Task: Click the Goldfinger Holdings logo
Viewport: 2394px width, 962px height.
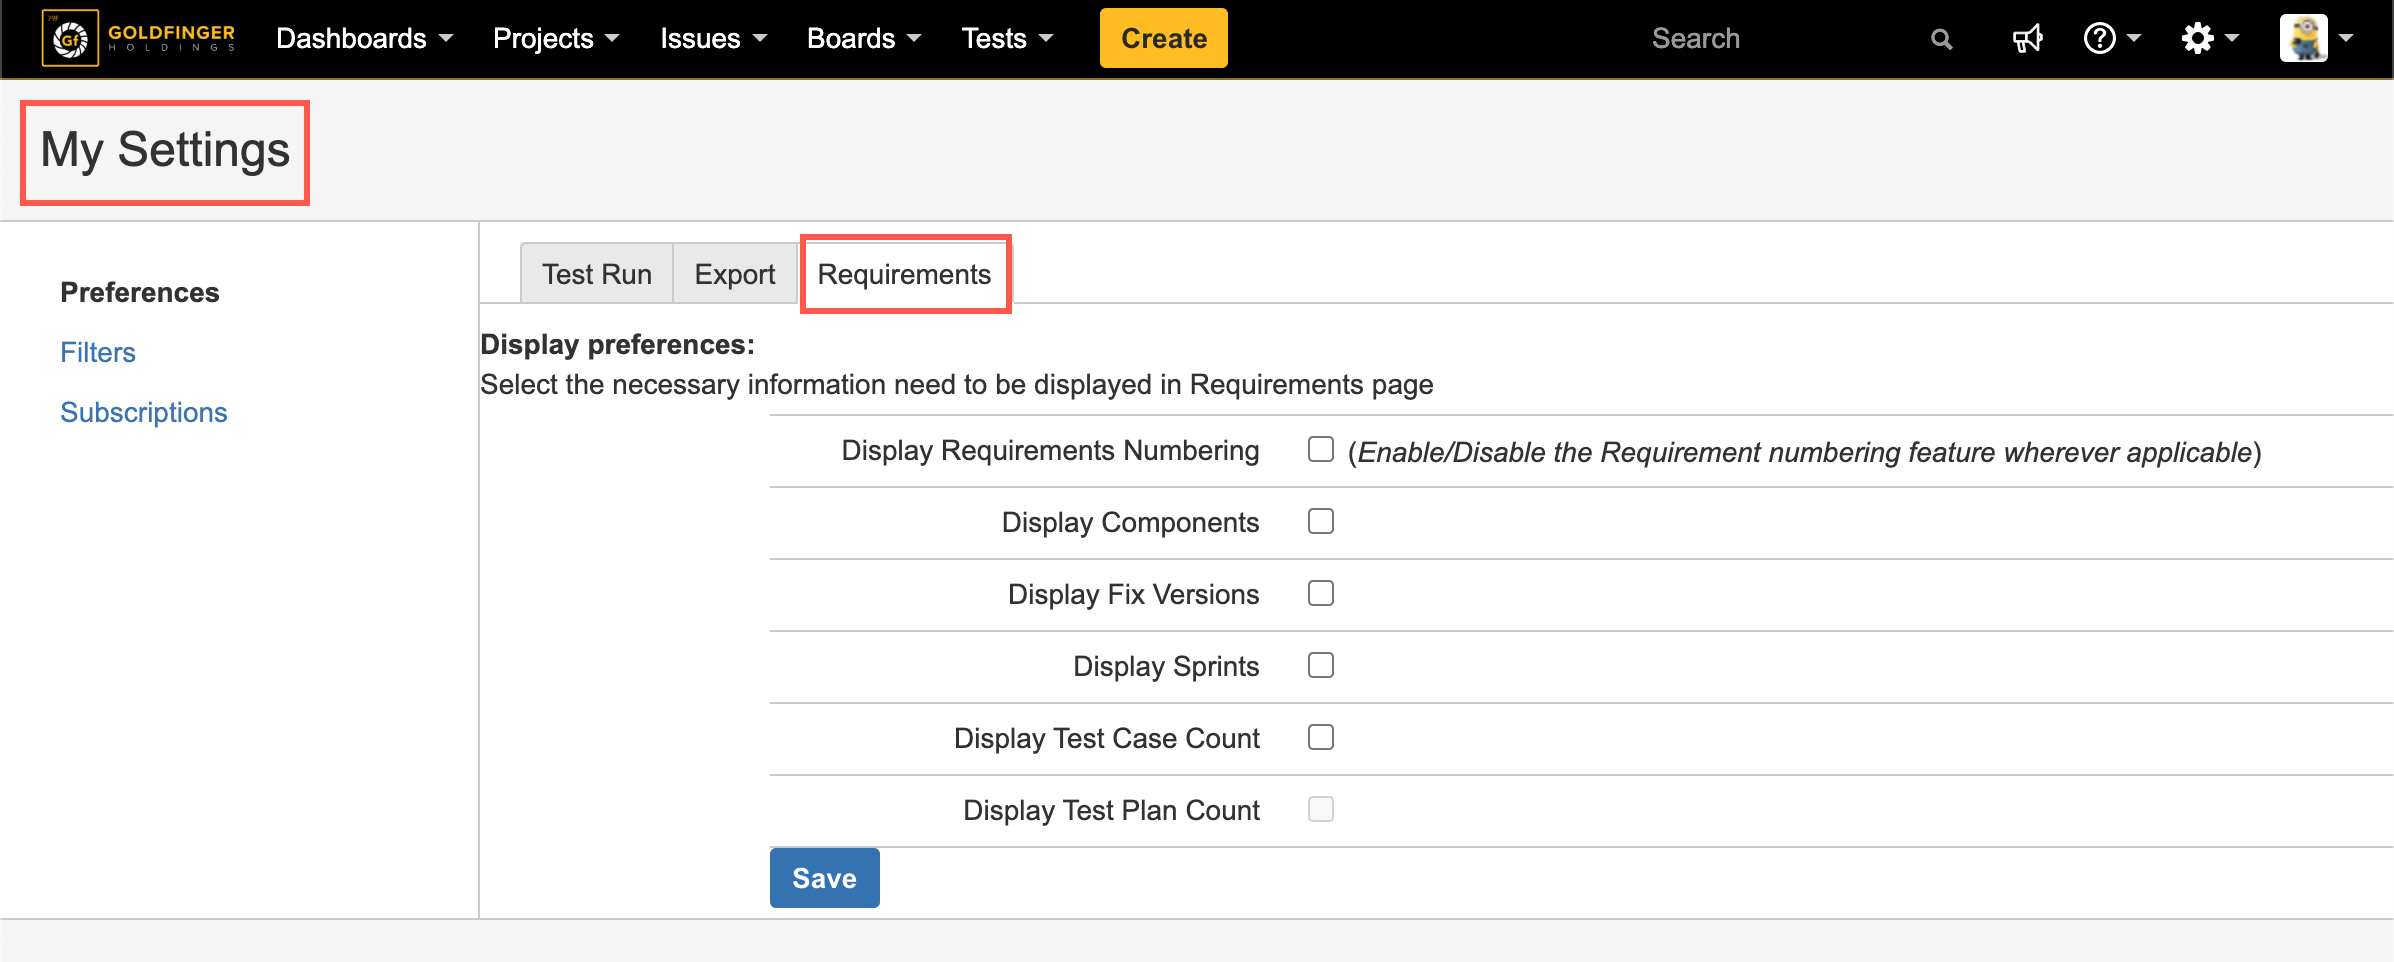Action: point(139,38)
